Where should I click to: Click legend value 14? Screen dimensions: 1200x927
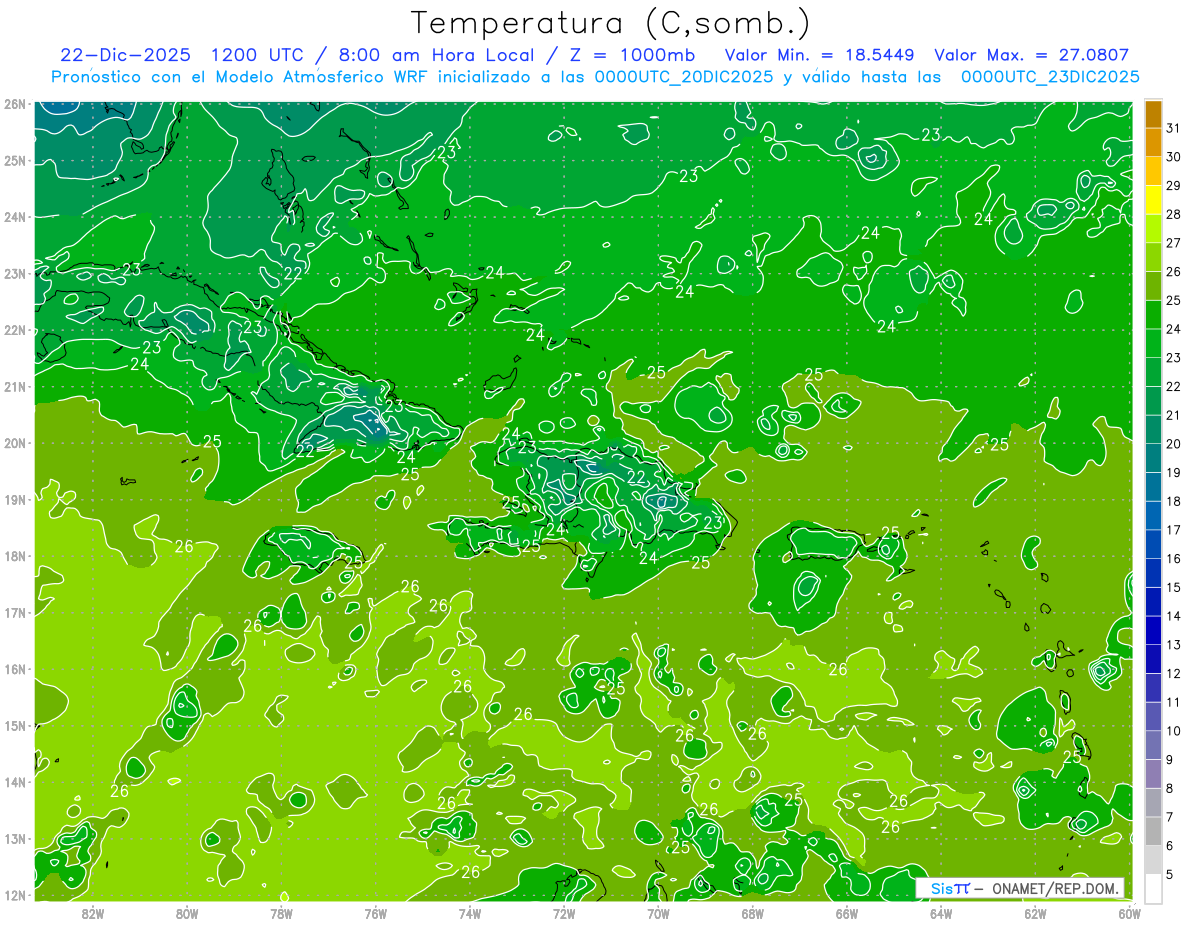coord(1174,616)
